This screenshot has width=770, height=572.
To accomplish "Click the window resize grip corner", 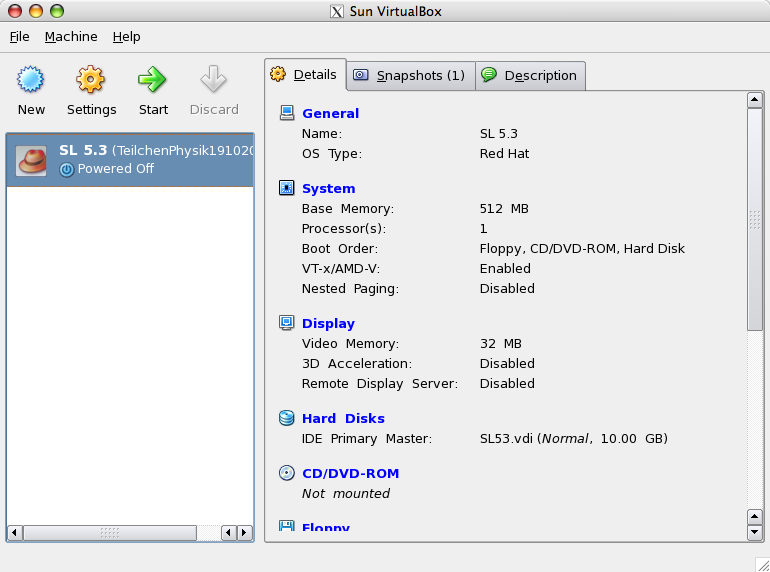I will [x=762, y=565].
